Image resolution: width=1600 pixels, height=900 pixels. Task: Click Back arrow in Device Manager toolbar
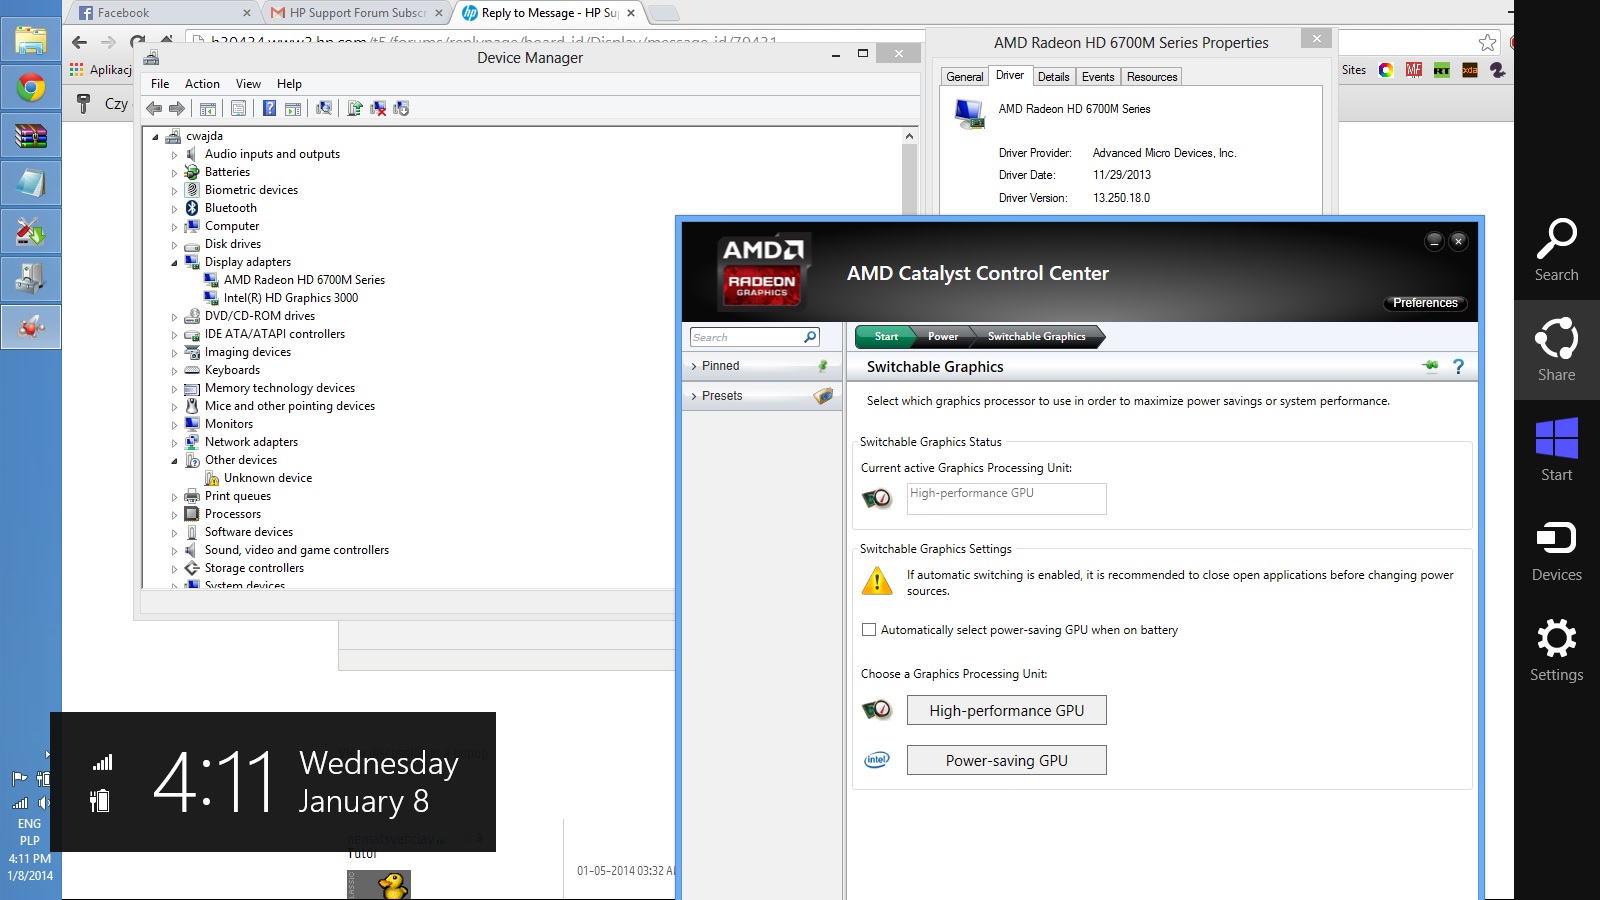pos(153,108)
